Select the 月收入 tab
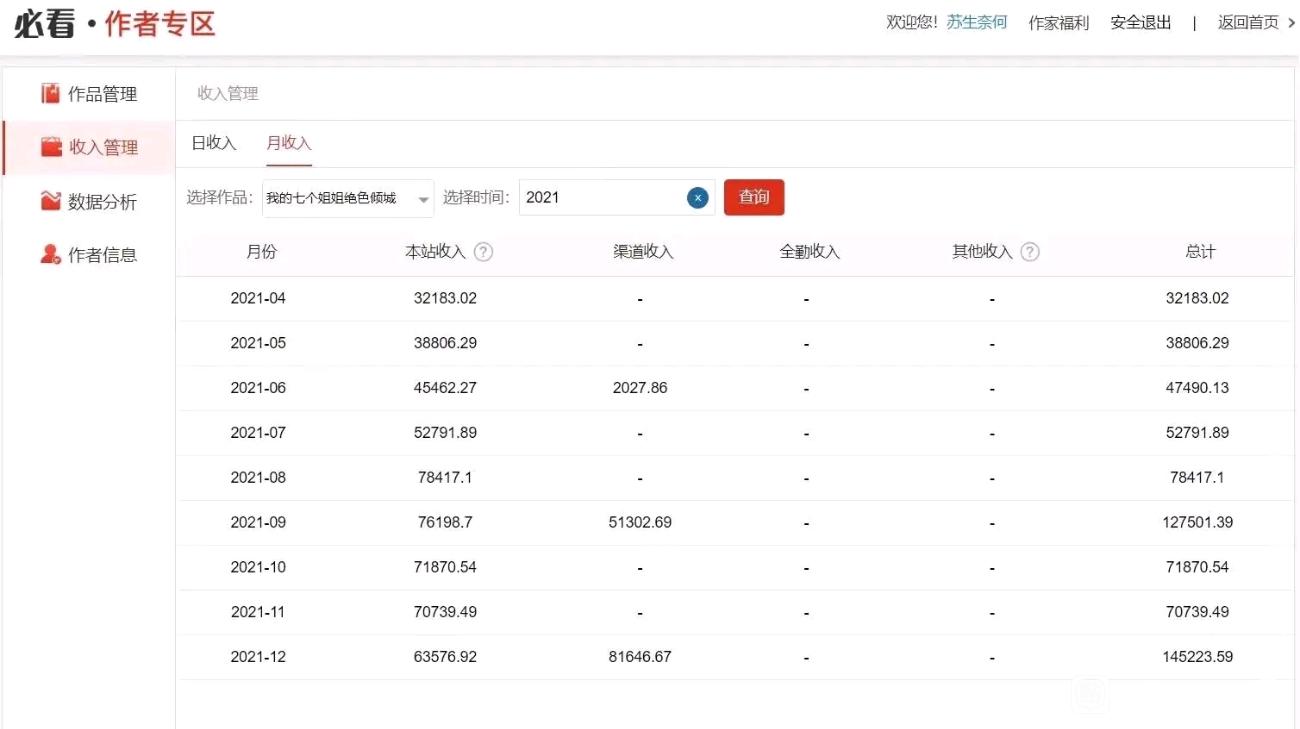 pos(289,143)
